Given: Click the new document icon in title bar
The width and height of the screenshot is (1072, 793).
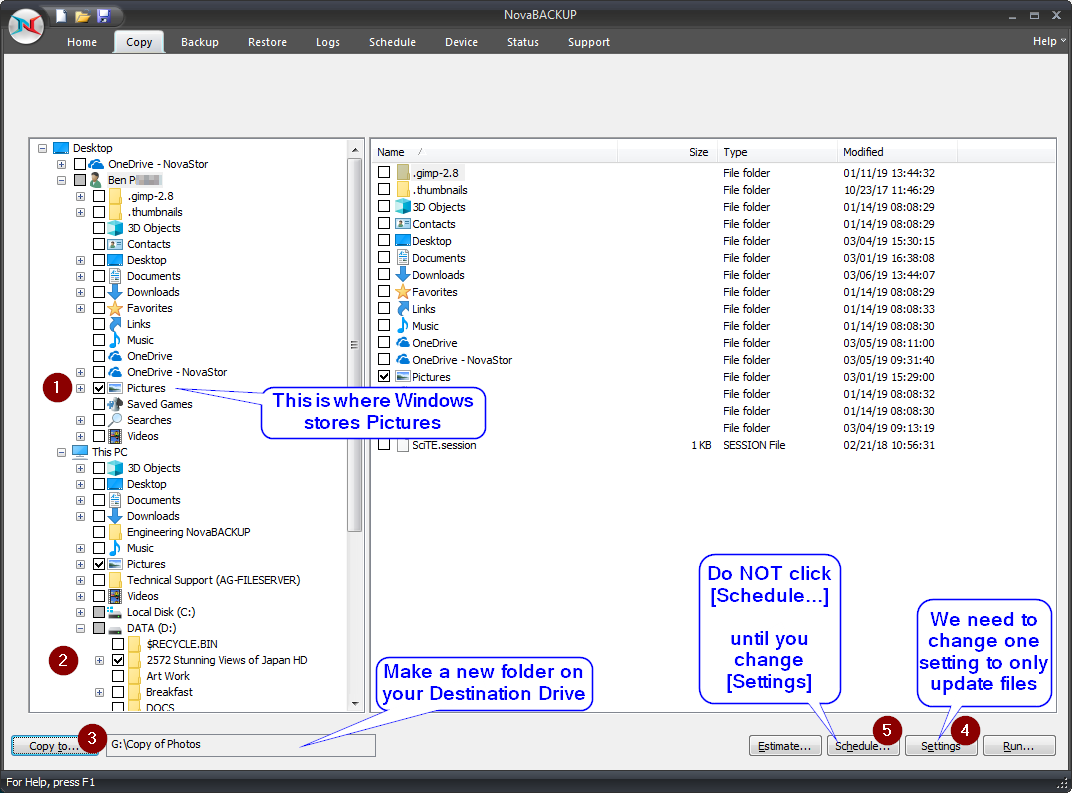Looking at the screenshot, I should click(x=62, y=16).
